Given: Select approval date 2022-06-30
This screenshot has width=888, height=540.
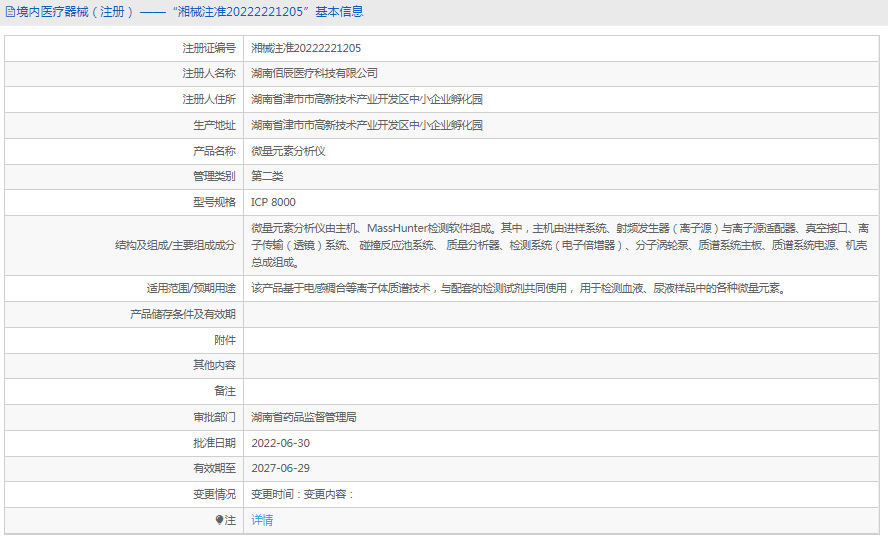Looking at the screenshot, I should tap(281, 443).
